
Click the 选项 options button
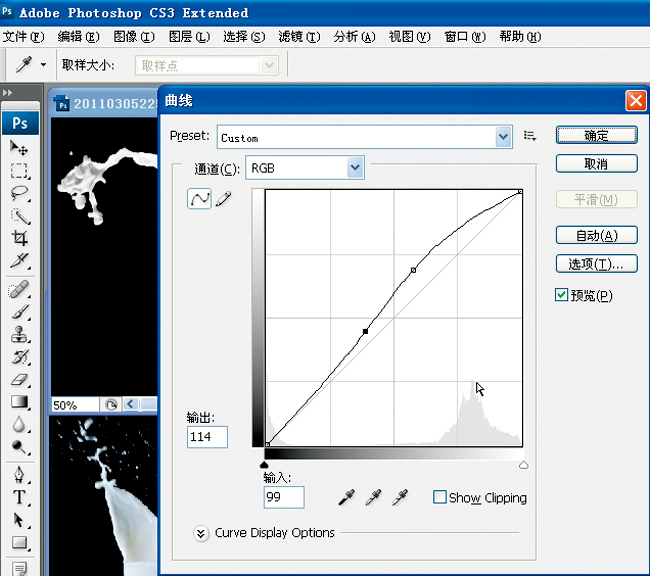[597, 263]
